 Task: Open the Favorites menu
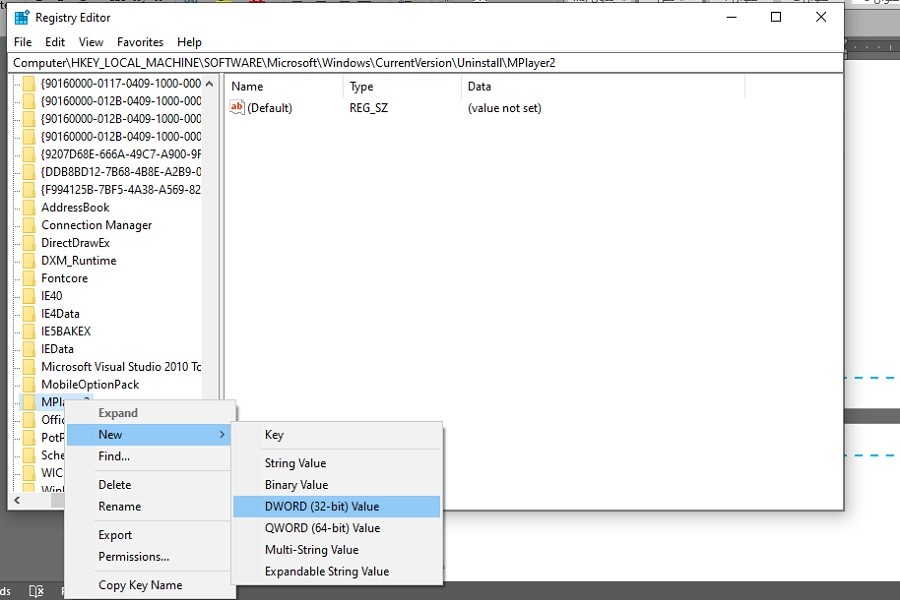click(140, 42)
